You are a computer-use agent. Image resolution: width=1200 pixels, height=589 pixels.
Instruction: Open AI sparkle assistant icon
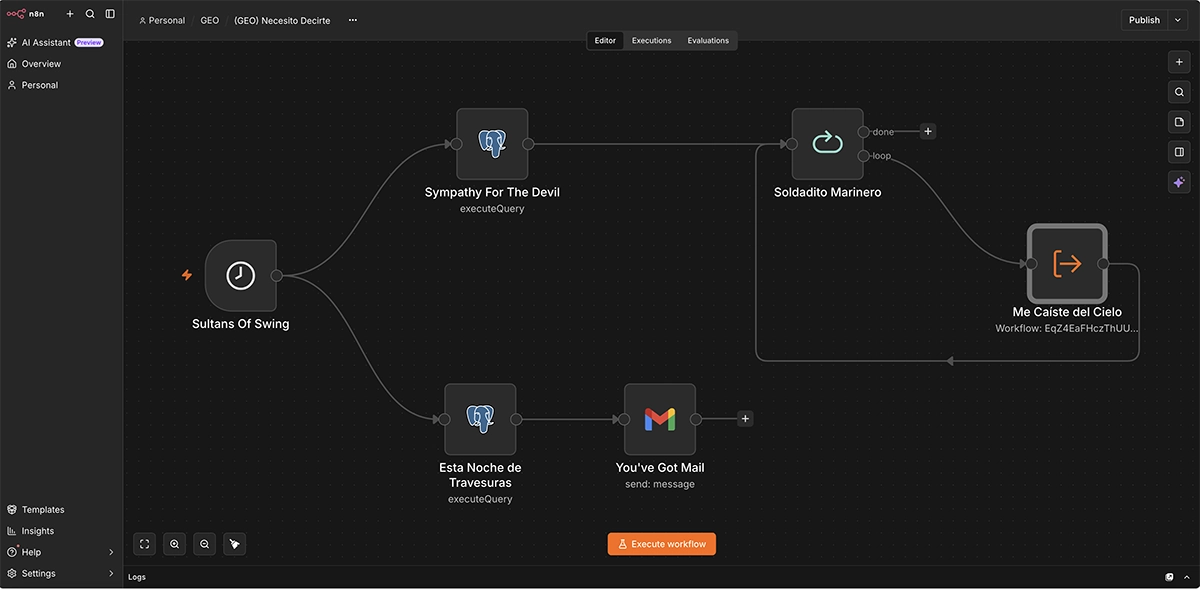pyautogui.click(x=1179, y=182)
